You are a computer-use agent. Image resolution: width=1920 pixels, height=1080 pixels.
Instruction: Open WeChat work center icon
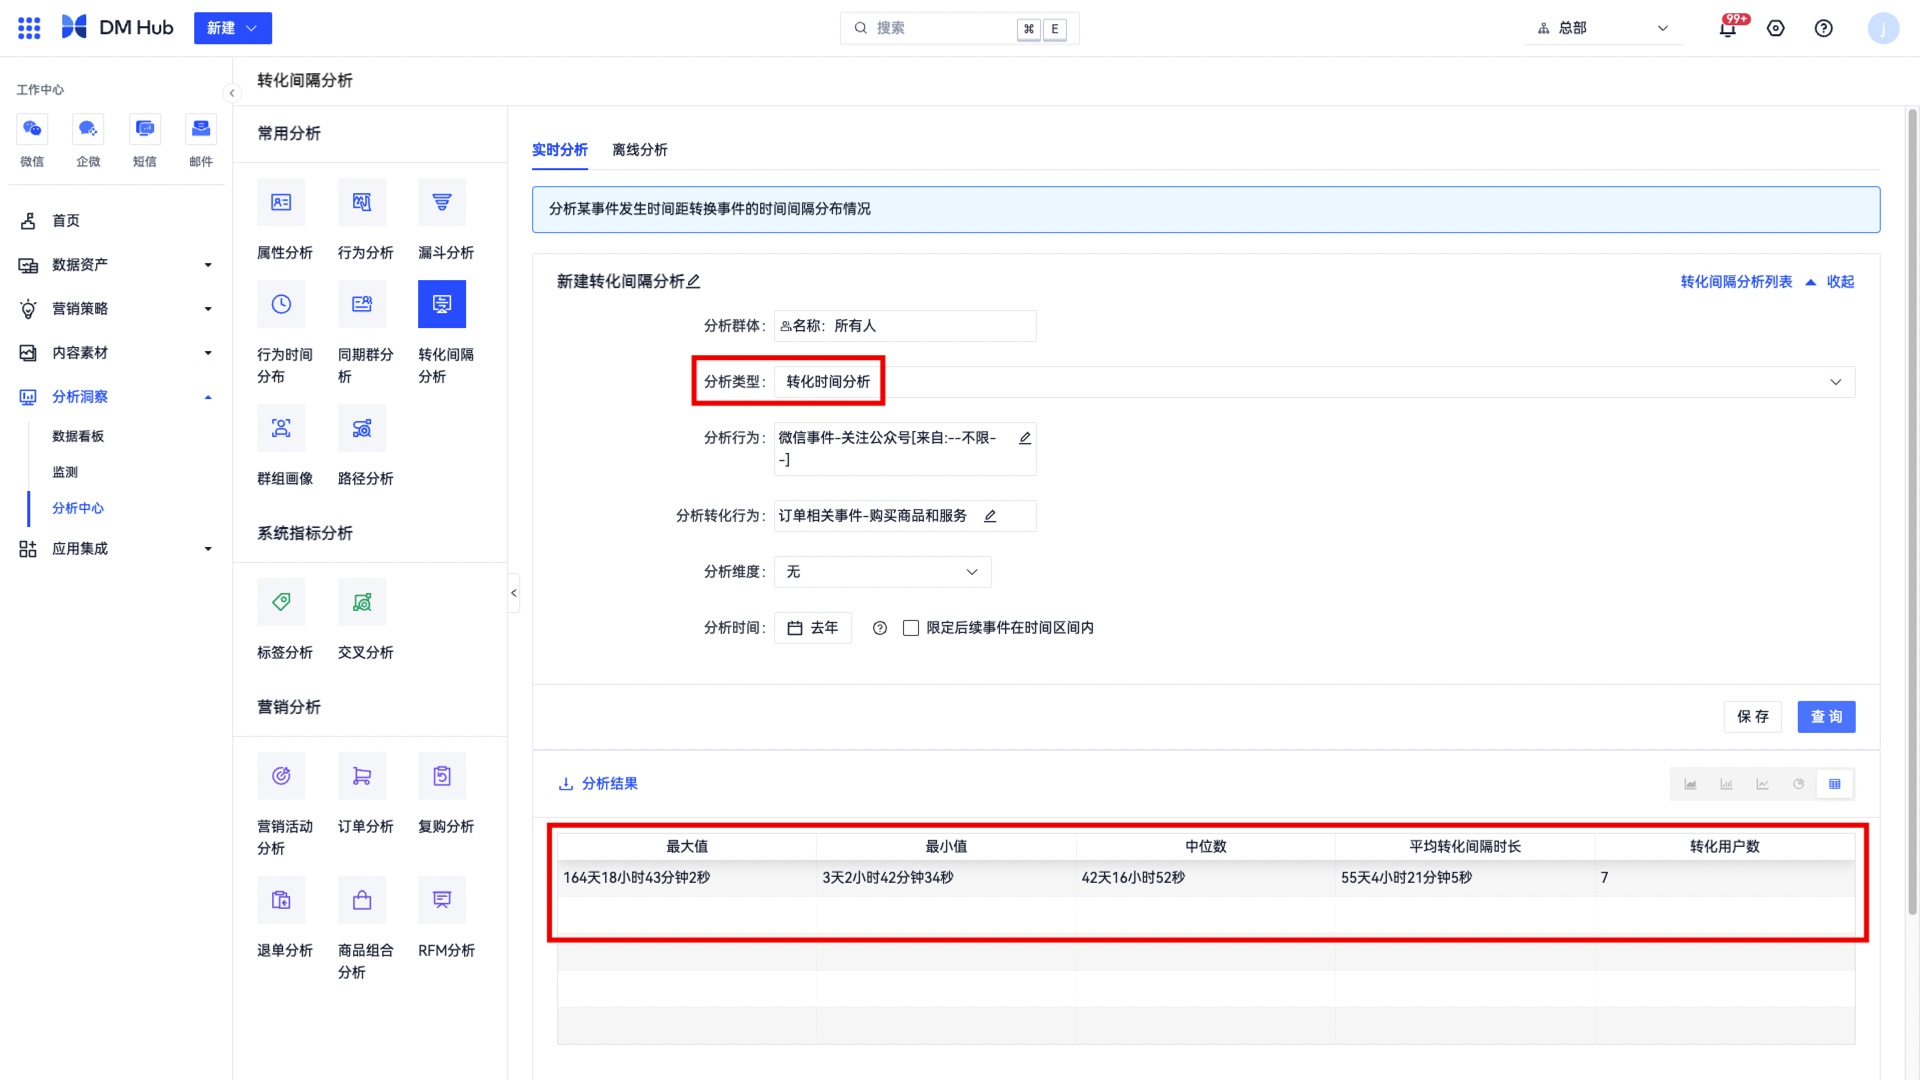[32, 128]
